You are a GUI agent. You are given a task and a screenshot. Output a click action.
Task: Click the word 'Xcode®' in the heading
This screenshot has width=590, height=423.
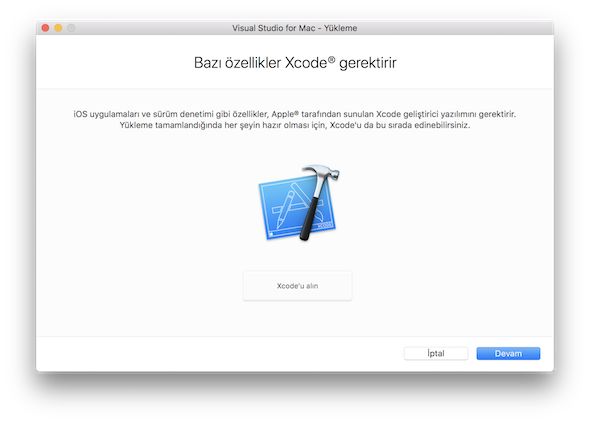[x=310, y=62]
